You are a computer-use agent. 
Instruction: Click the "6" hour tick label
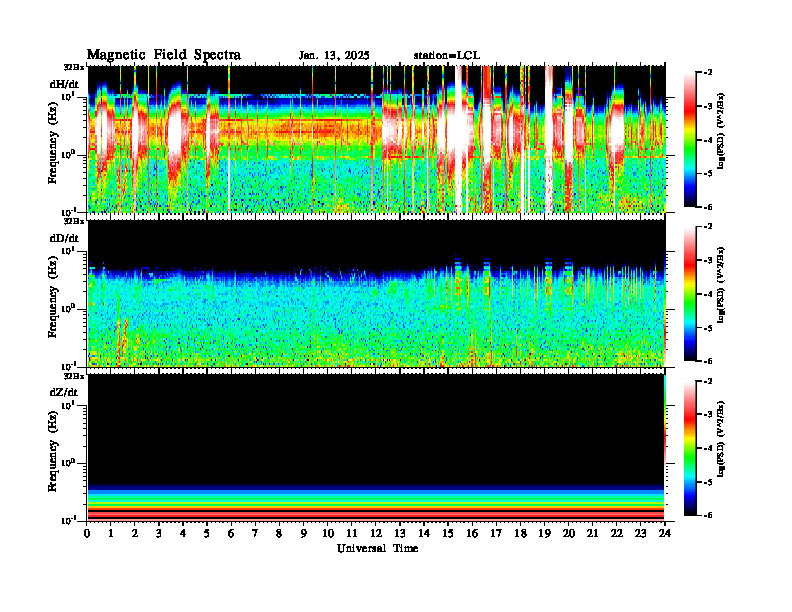231,534
